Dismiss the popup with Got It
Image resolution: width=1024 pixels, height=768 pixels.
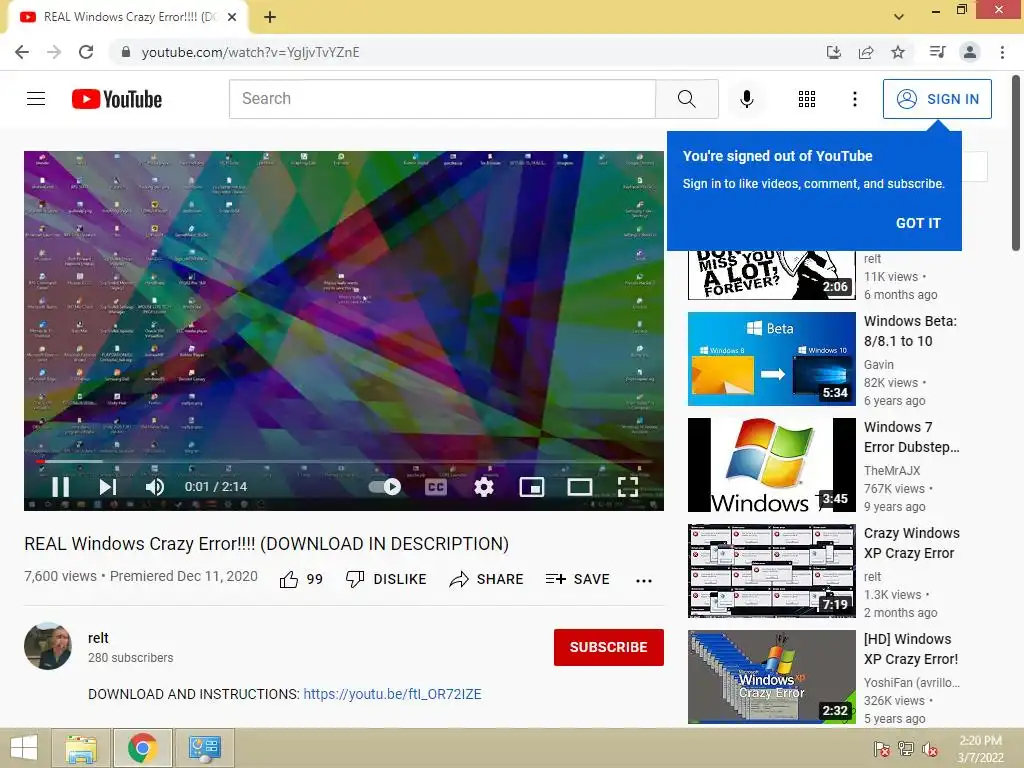918,223
